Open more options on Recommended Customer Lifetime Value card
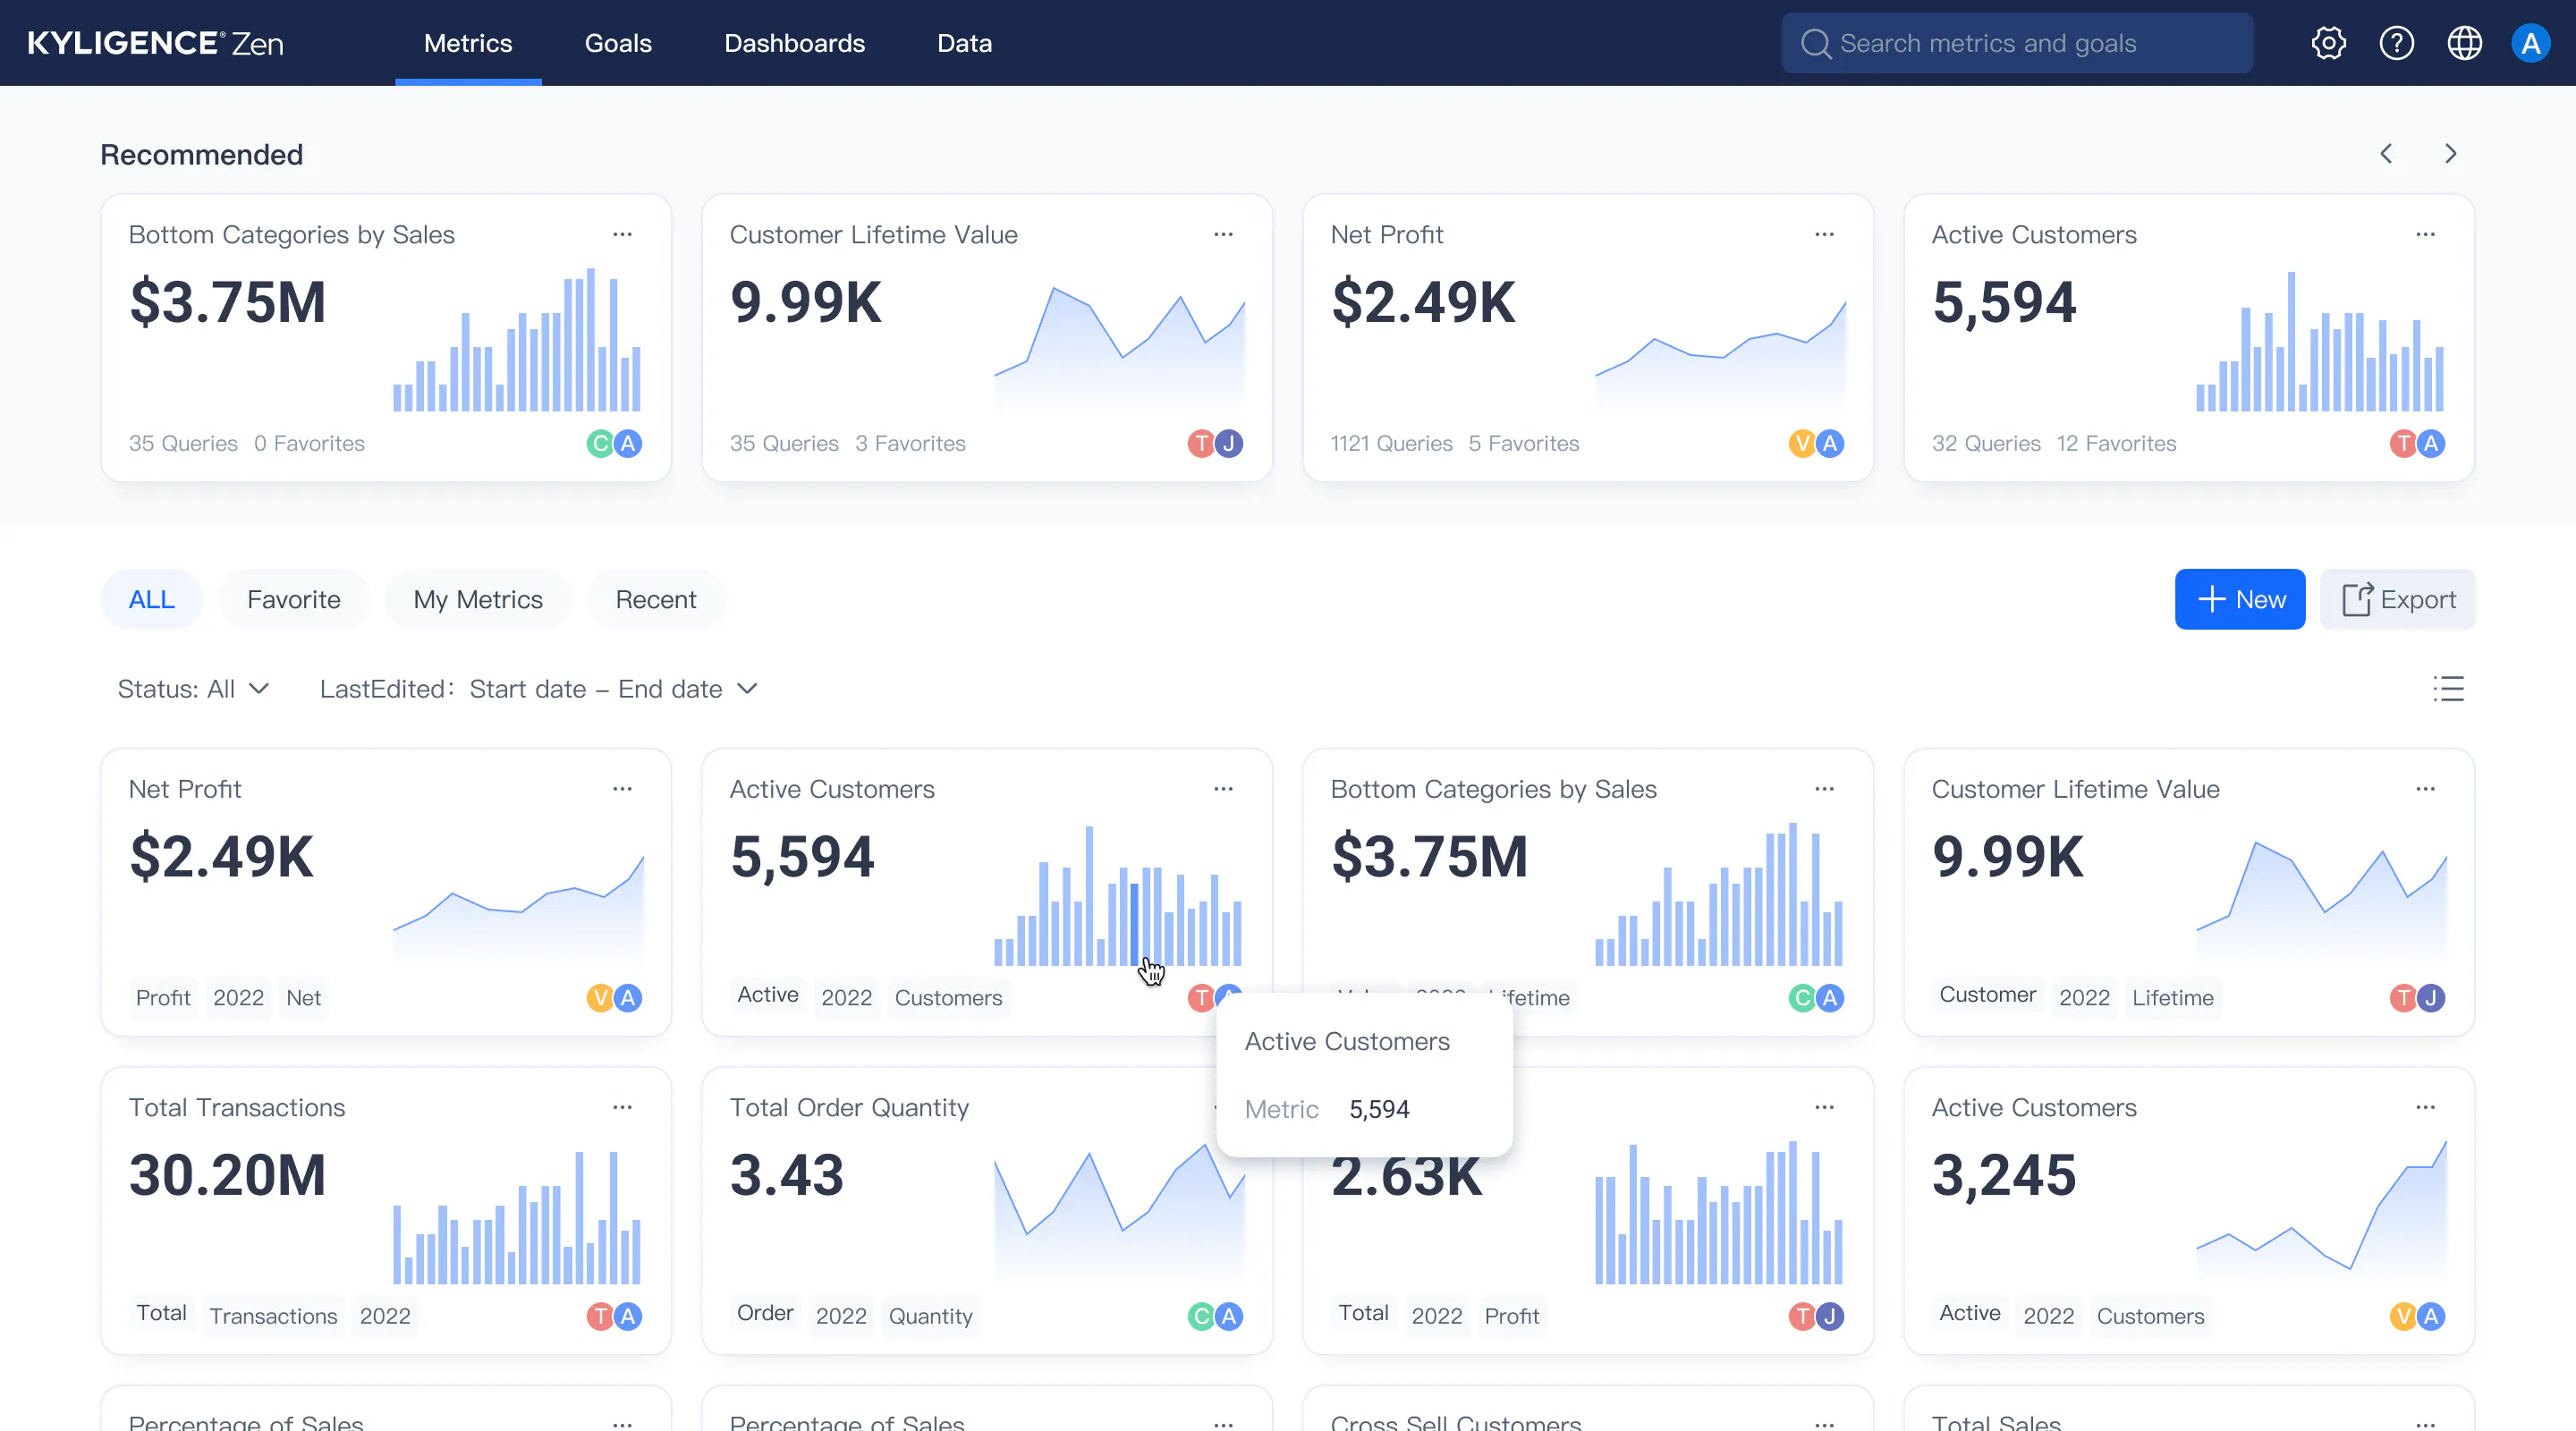The image size is (2576, 1431). pyautogui.click(x=1223, y=234)
